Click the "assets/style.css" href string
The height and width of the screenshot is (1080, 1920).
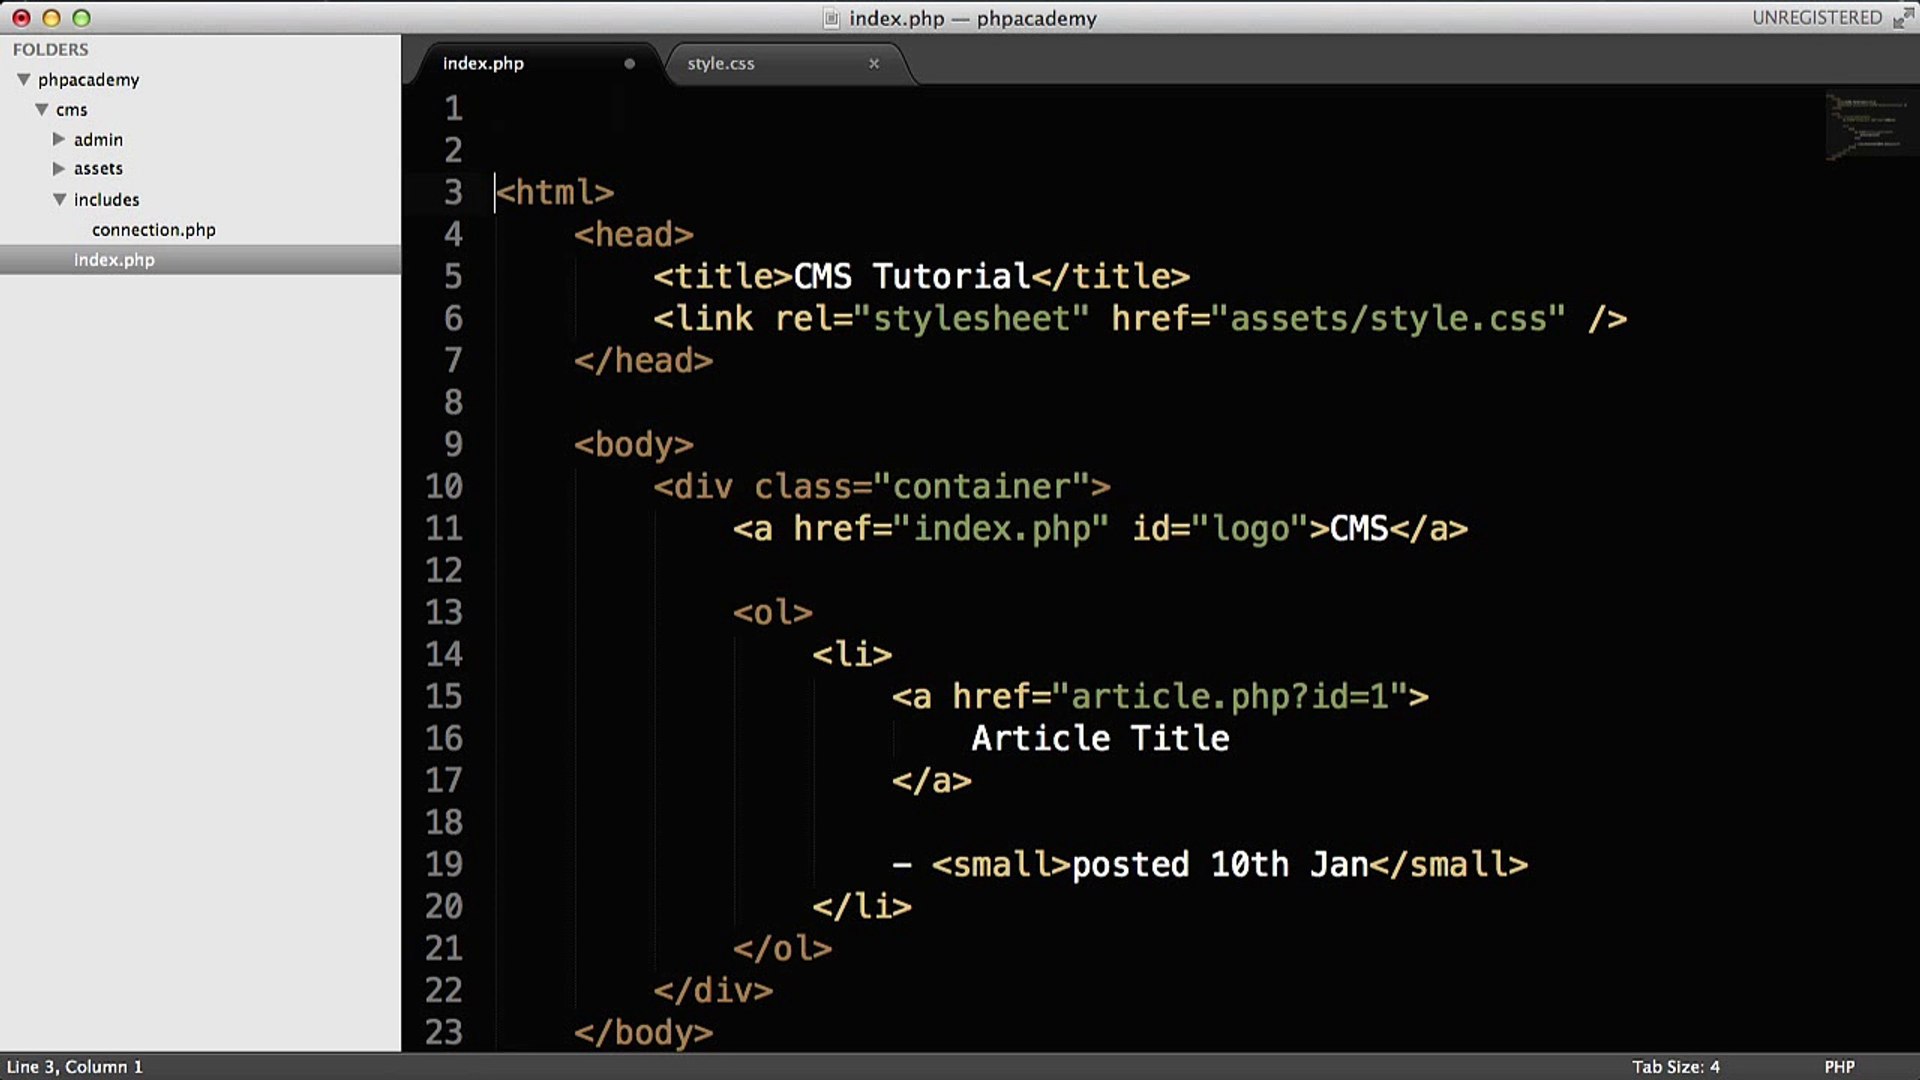click(1388, 318)
